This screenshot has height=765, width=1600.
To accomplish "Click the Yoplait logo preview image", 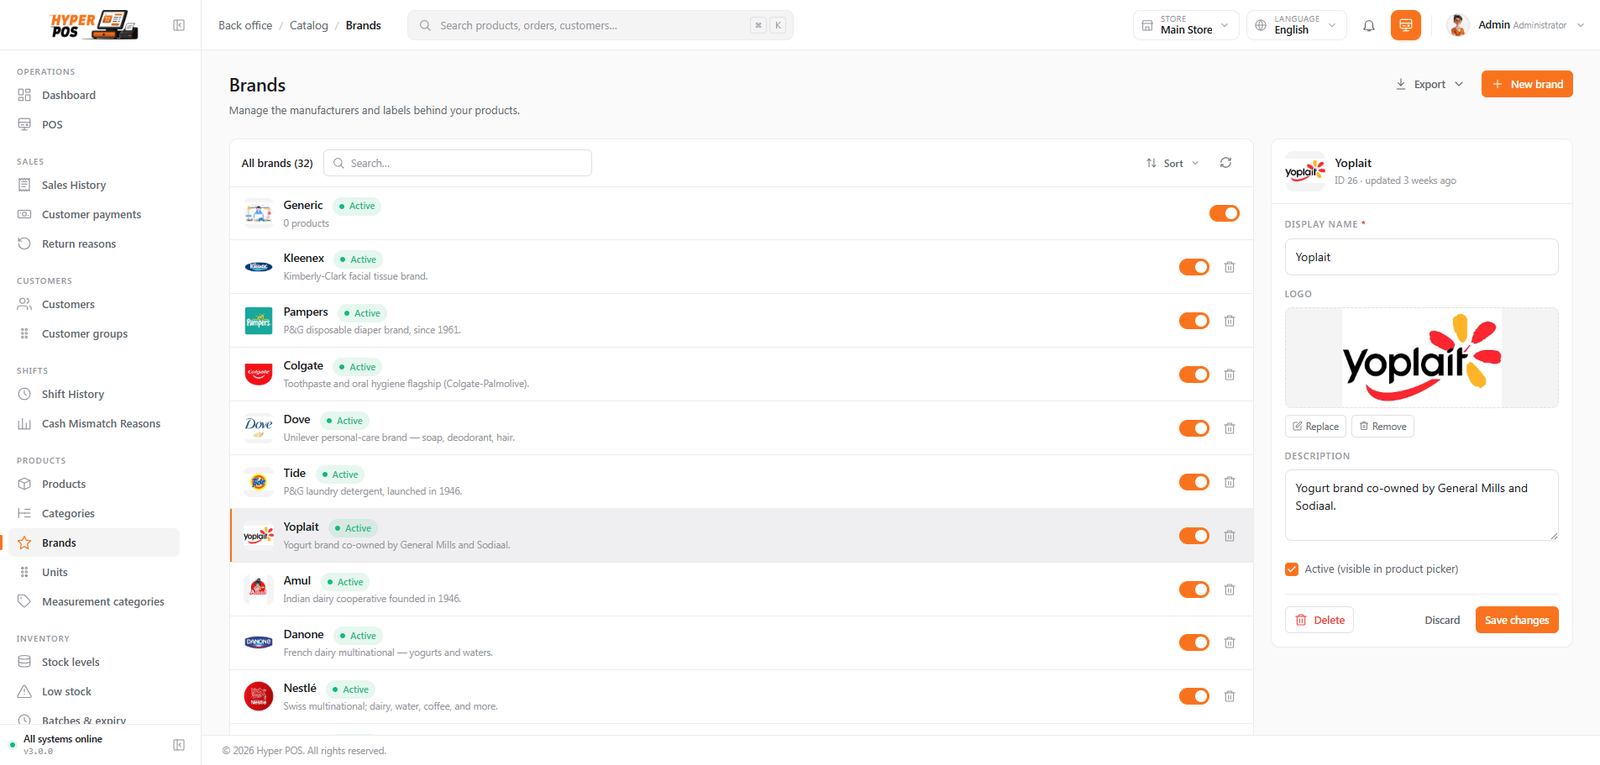I will point(1421,358).
